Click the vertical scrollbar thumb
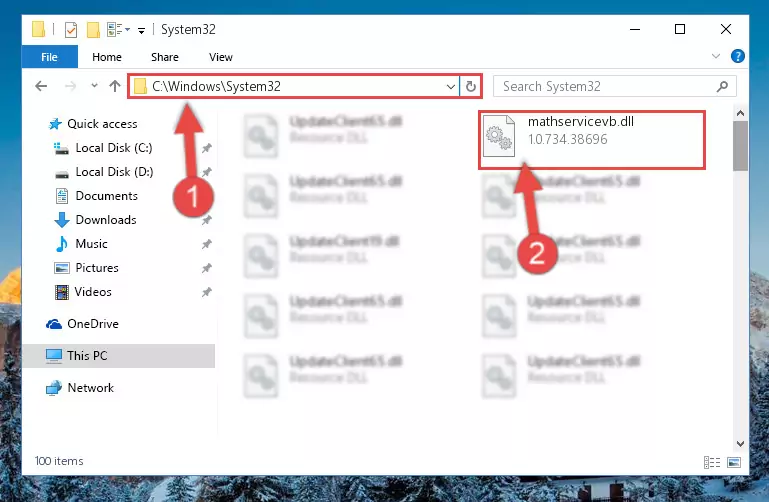The width and height of the screenshot is (769, 502). 740,146
